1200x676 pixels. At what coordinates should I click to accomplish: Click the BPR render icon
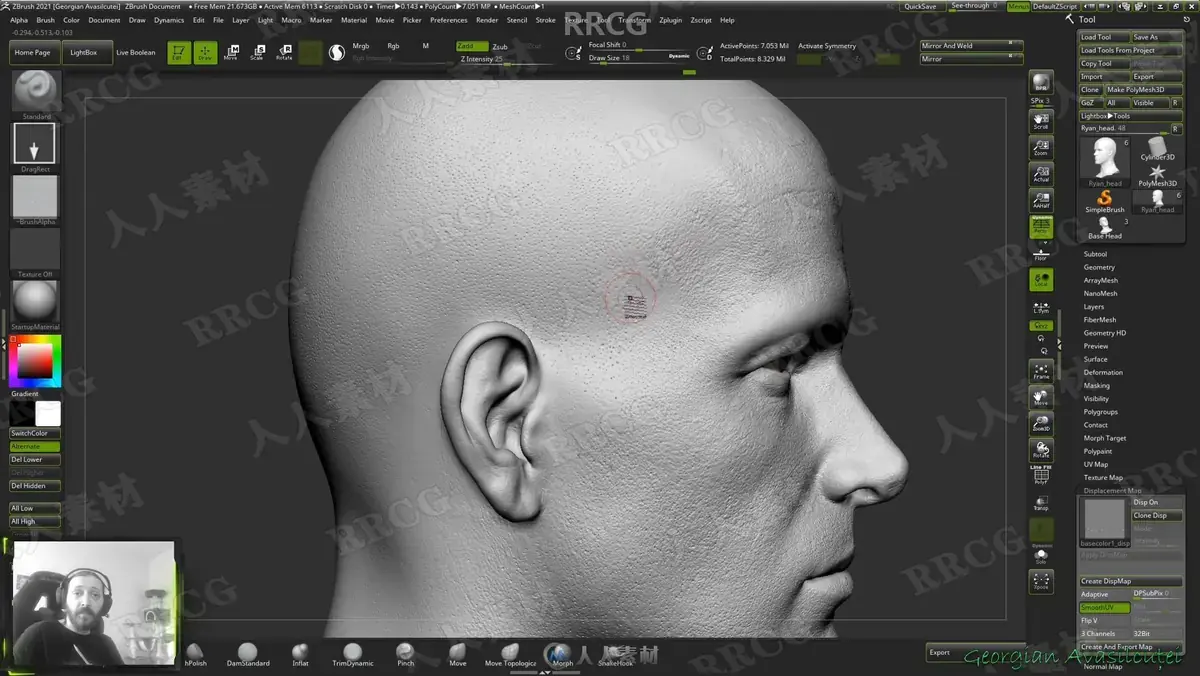pyautogui.click(x=1041, y=84)
